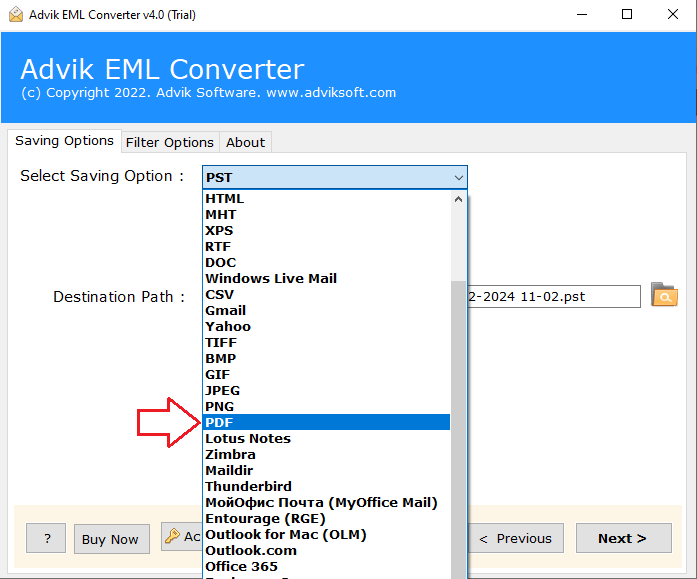This screenshot has width=697, height=579.
Task: Click the destination path text field
Action: click(x=553, y=296)
